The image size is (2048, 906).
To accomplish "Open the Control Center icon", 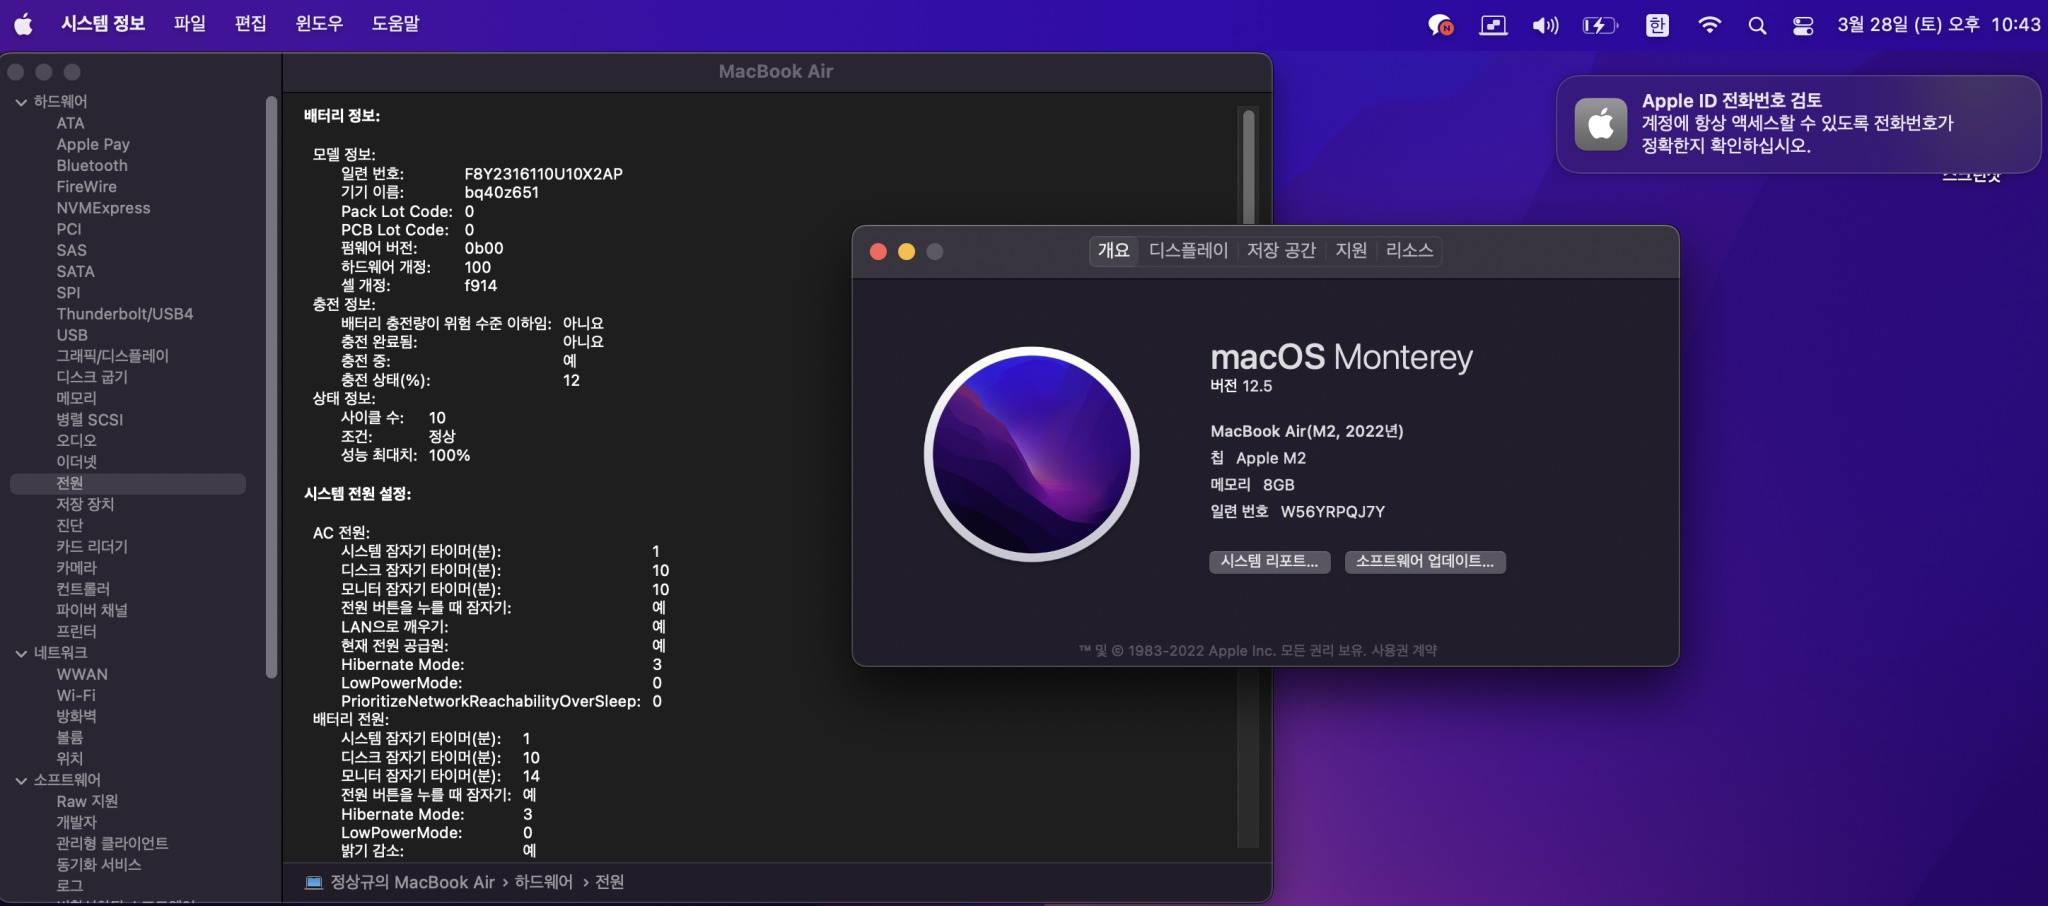I will [1803, 25].
